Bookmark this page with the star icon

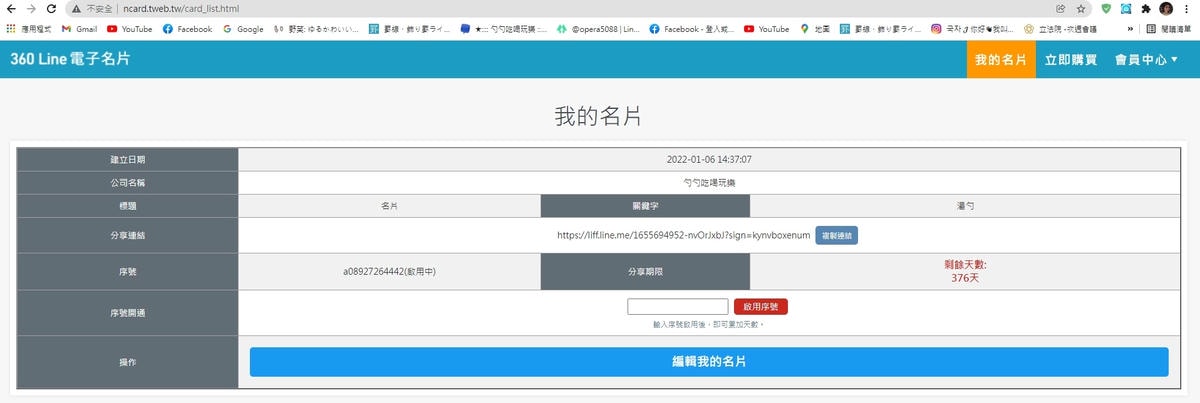1081,8
